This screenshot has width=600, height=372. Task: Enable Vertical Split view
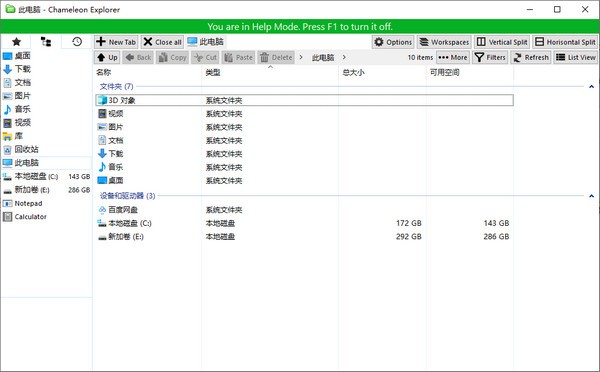pos(502,42)
